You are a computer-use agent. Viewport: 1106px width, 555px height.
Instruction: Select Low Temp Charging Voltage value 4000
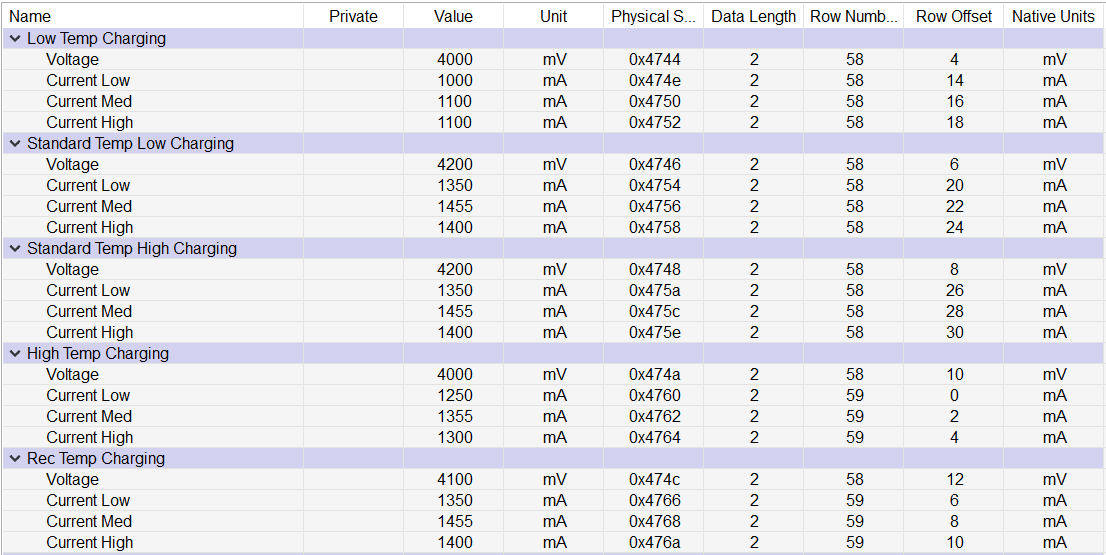coord(455,60)
